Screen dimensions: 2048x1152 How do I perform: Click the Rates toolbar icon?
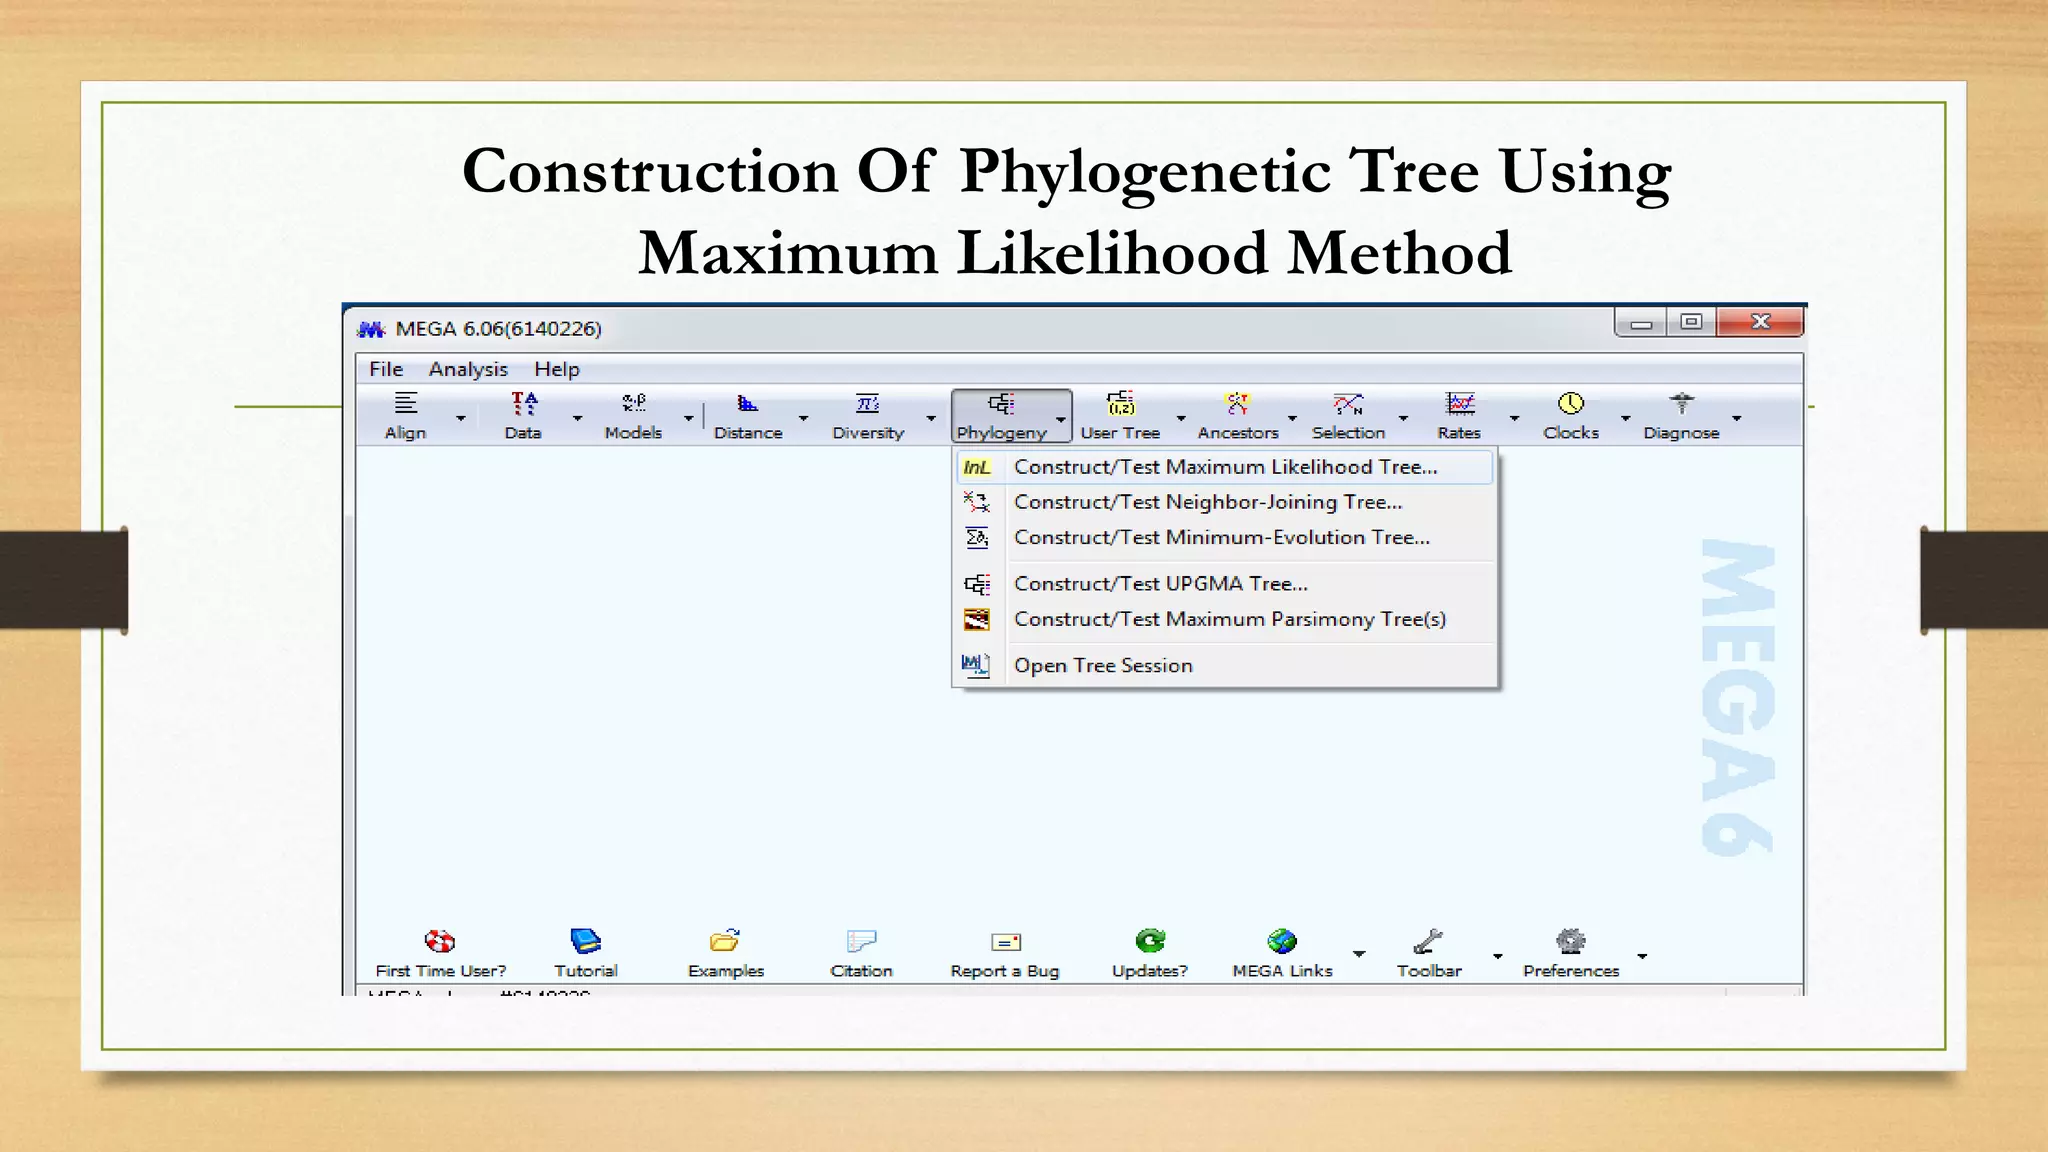[x=1459, y=404]
